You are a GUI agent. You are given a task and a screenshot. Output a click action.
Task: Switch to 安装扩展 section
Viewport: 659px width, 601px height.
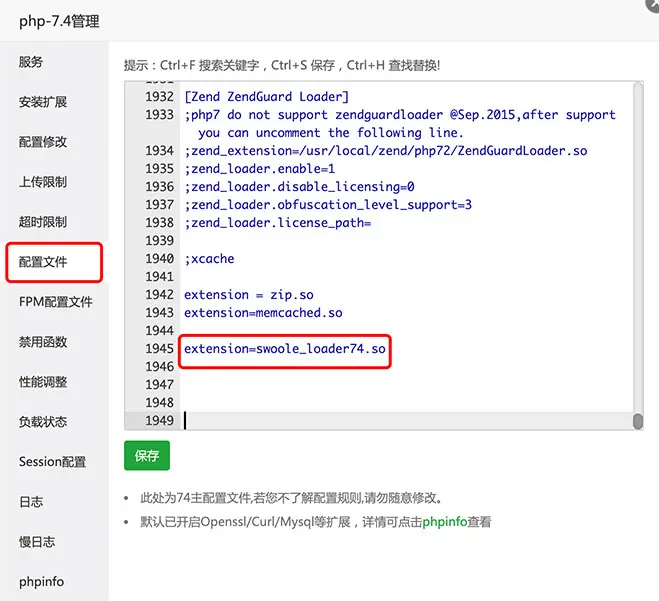(43, 102)
